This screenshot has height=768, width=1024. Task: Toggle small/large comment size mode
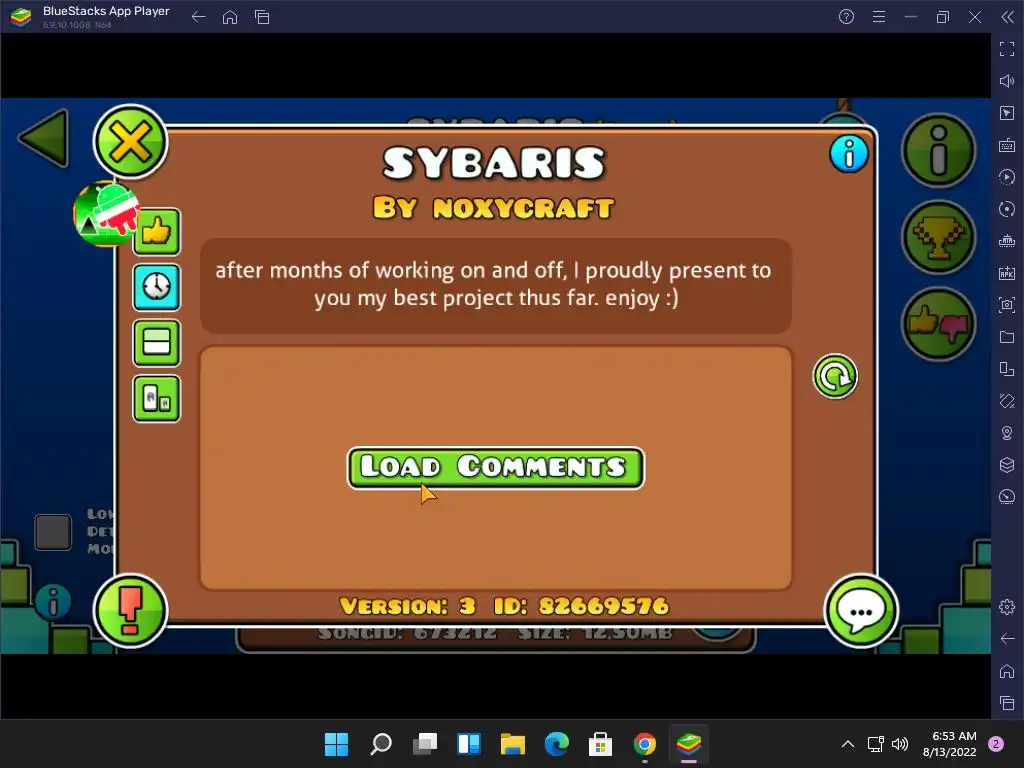(x=157, y=398)
